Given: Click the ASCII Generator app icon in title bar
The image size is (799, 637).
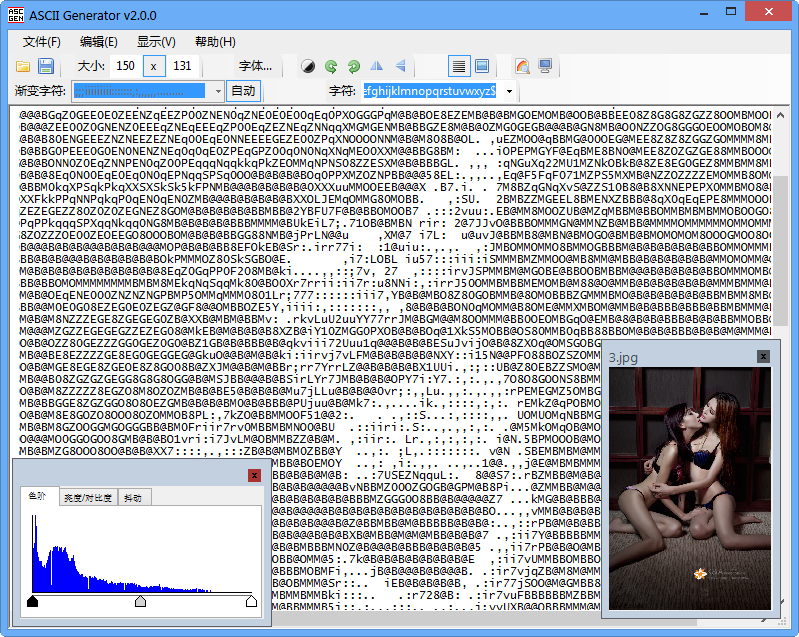Looking at the screenshot, I should 16,15.
